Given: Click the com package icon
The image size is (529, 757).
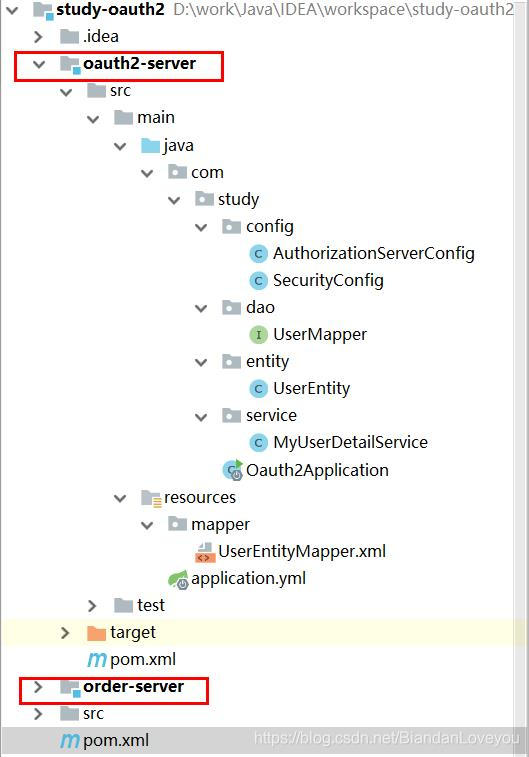Looking at the screenshot, I should tap(177, 172).
